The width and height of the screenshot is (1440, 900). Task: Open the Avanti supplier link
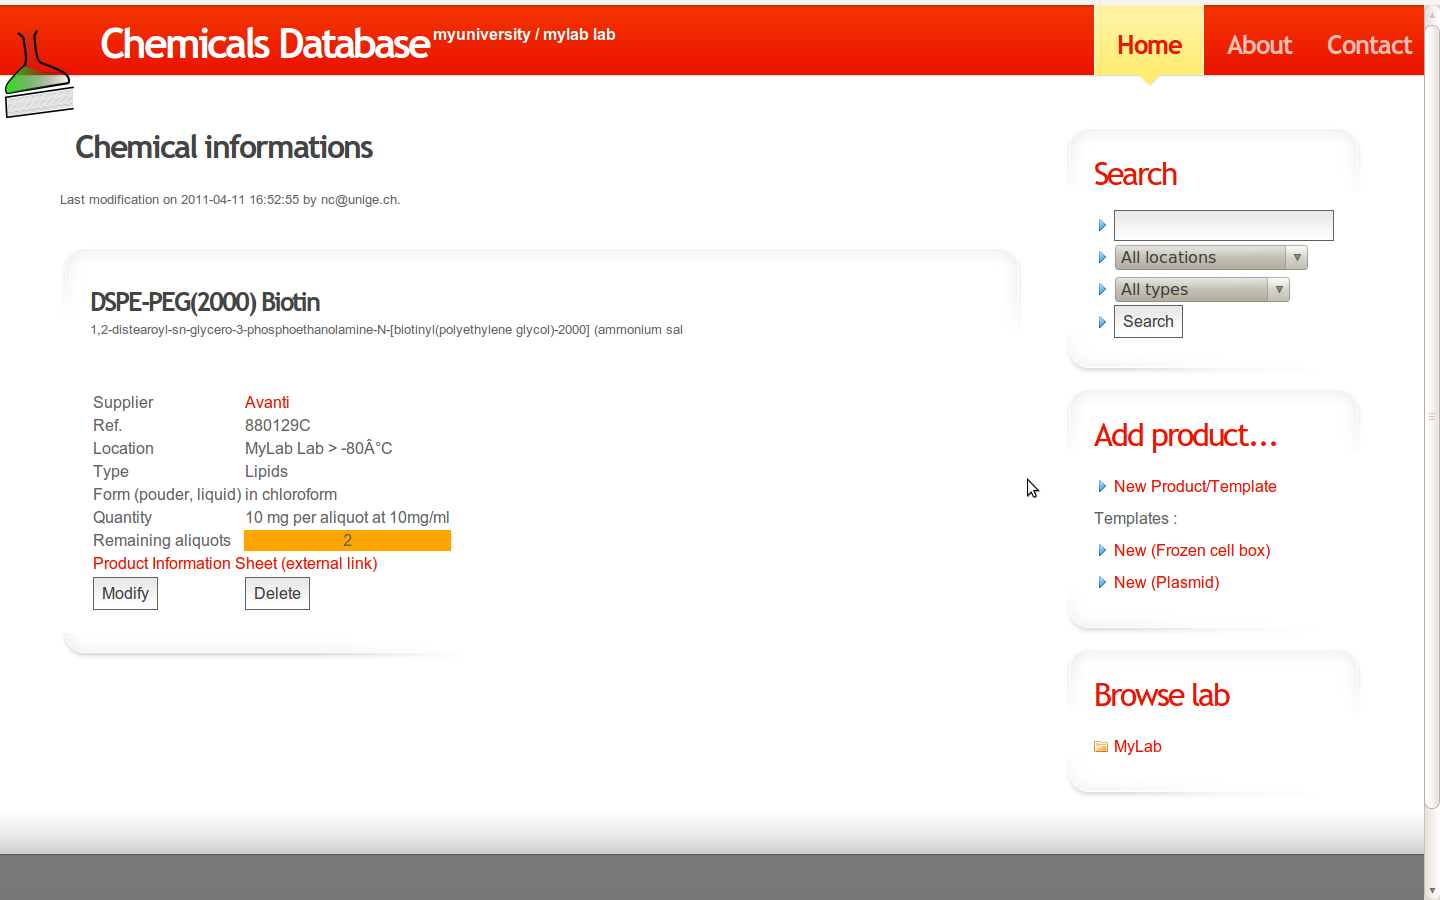267,402
